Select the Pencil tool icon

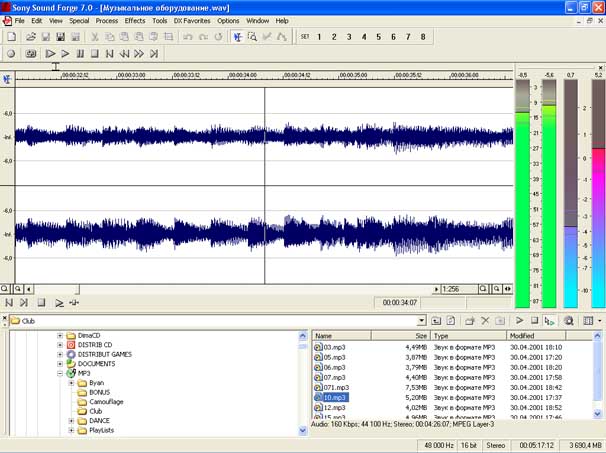click(267, 37)
